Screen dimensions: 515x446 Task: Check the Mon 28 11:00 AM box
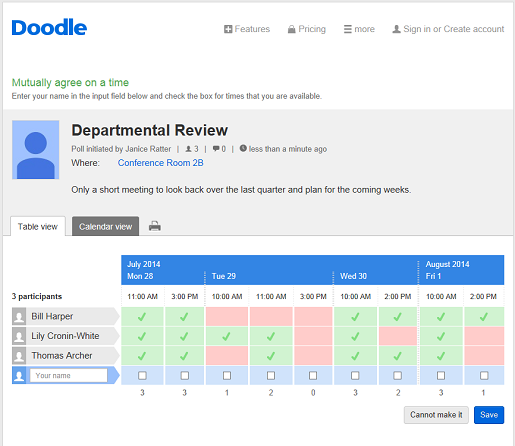pos(142,376)
